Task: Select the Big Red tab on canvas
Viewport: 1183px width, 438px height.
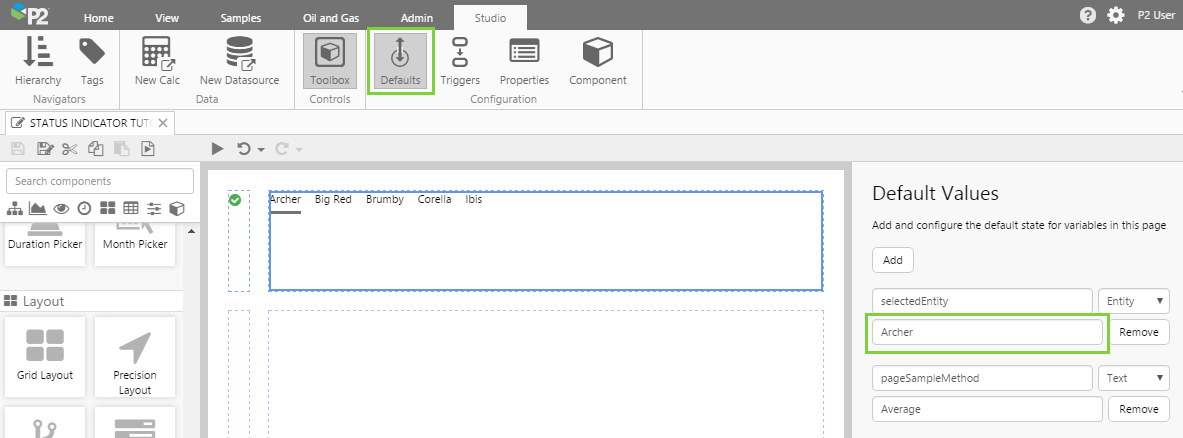Action: pyautogui.click(x=333, y=200)
